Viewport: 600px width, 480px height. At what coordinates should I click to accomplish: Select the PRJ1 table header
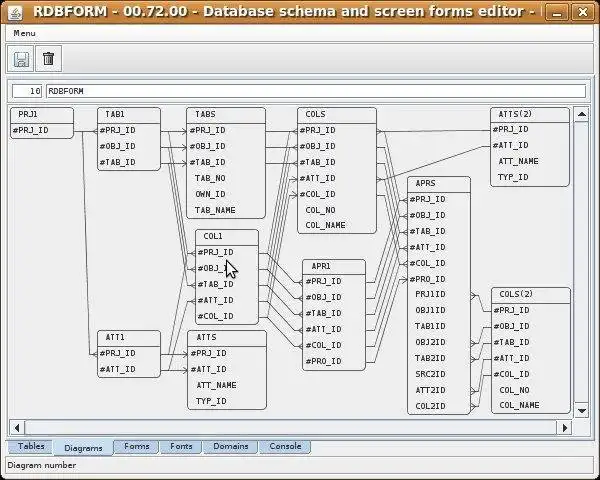tap(42, 114)
